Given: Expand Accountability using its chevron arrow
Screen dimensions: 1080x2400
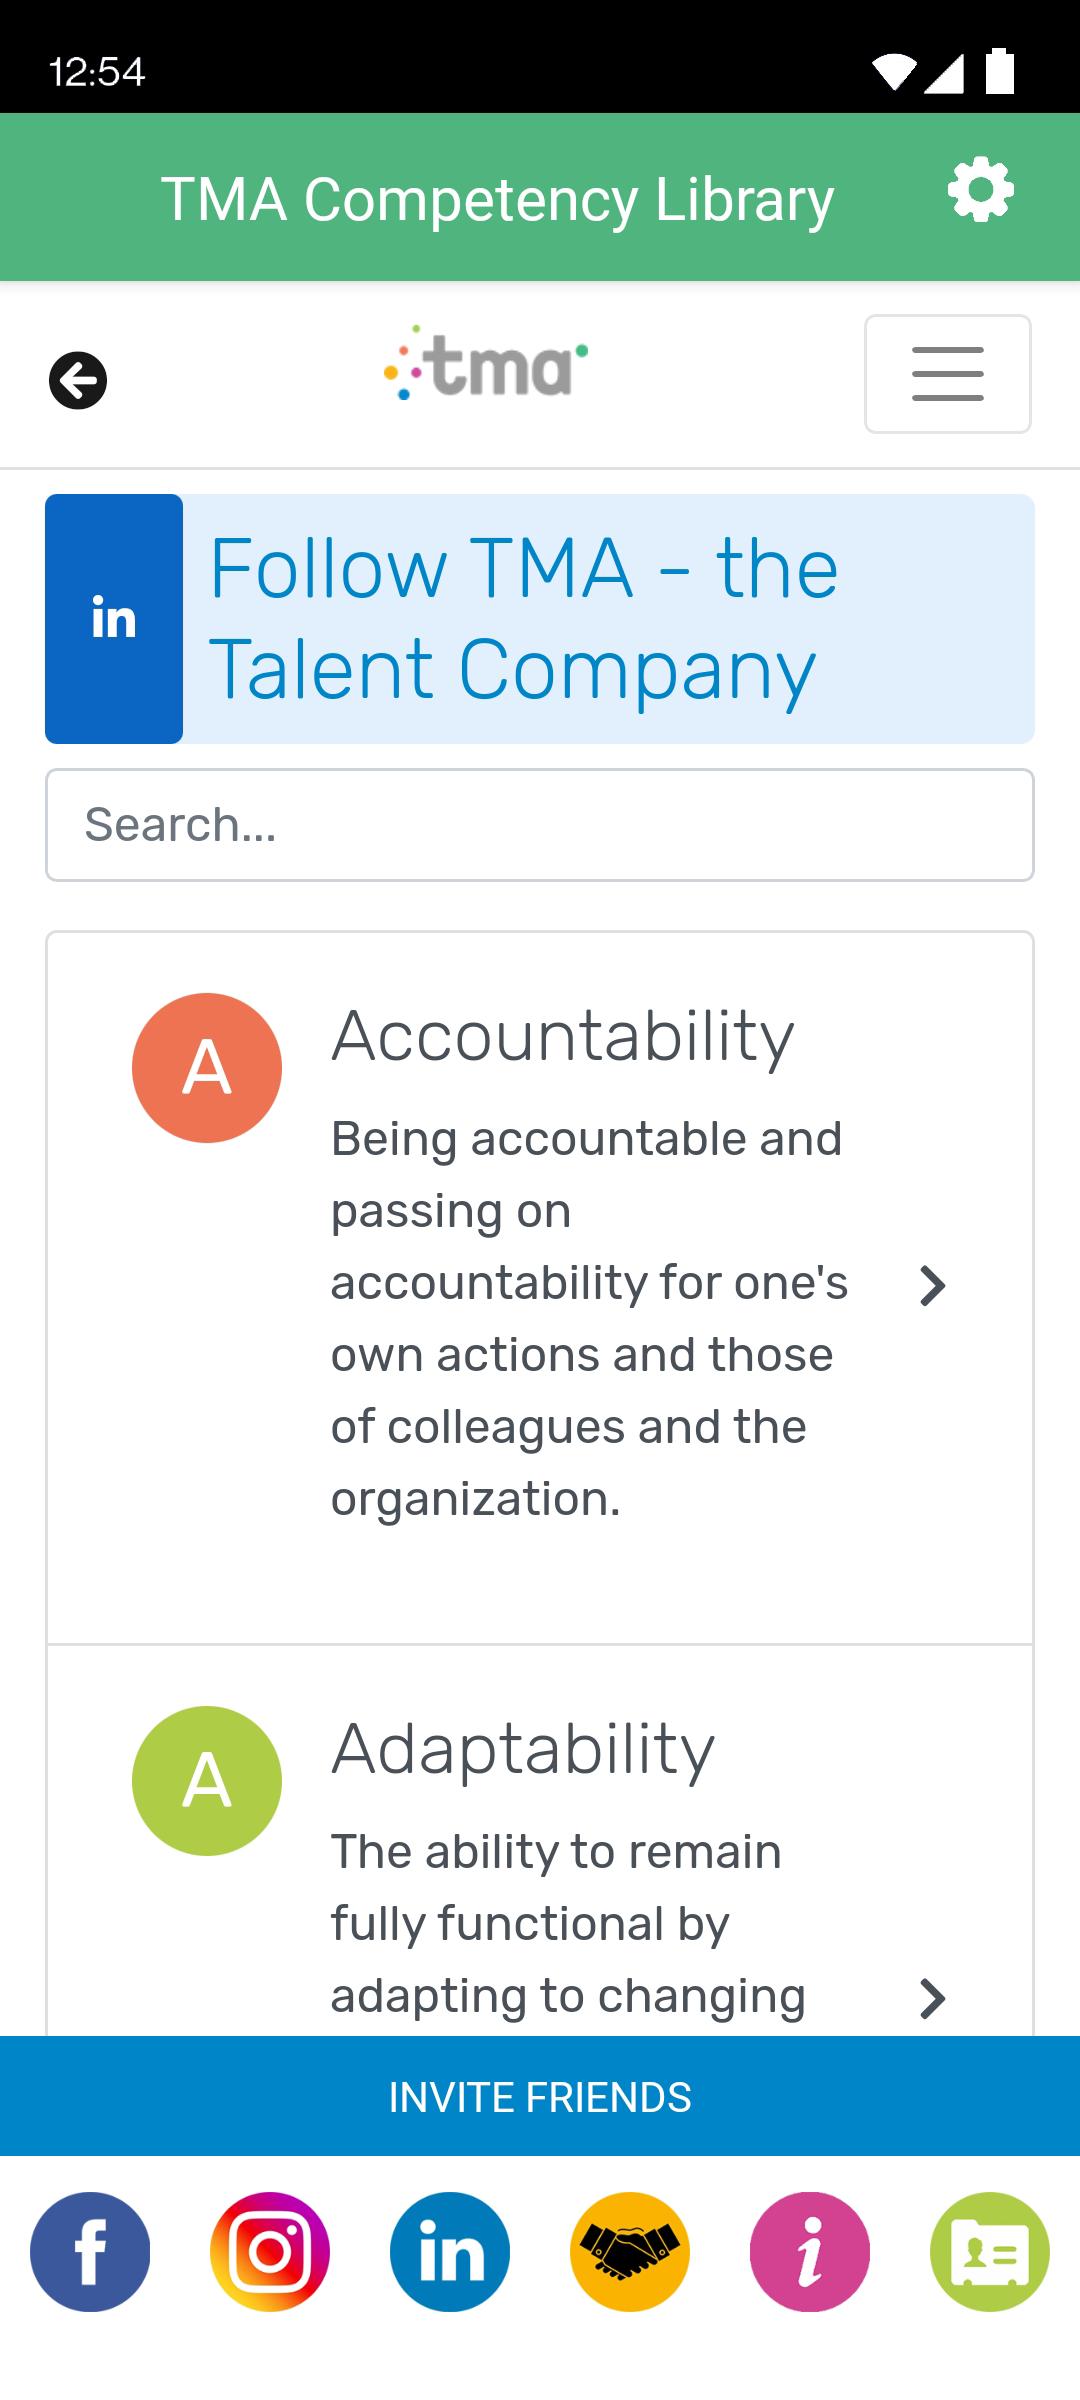Looking at the screenshot, I should (x=932, y=1286).
